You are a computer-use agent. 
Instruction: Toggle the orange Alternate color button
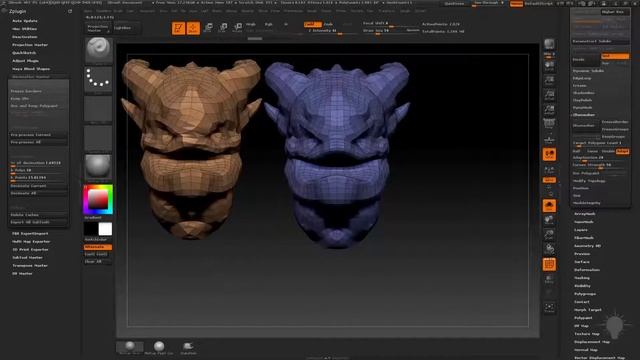click(x=98, y=247)
